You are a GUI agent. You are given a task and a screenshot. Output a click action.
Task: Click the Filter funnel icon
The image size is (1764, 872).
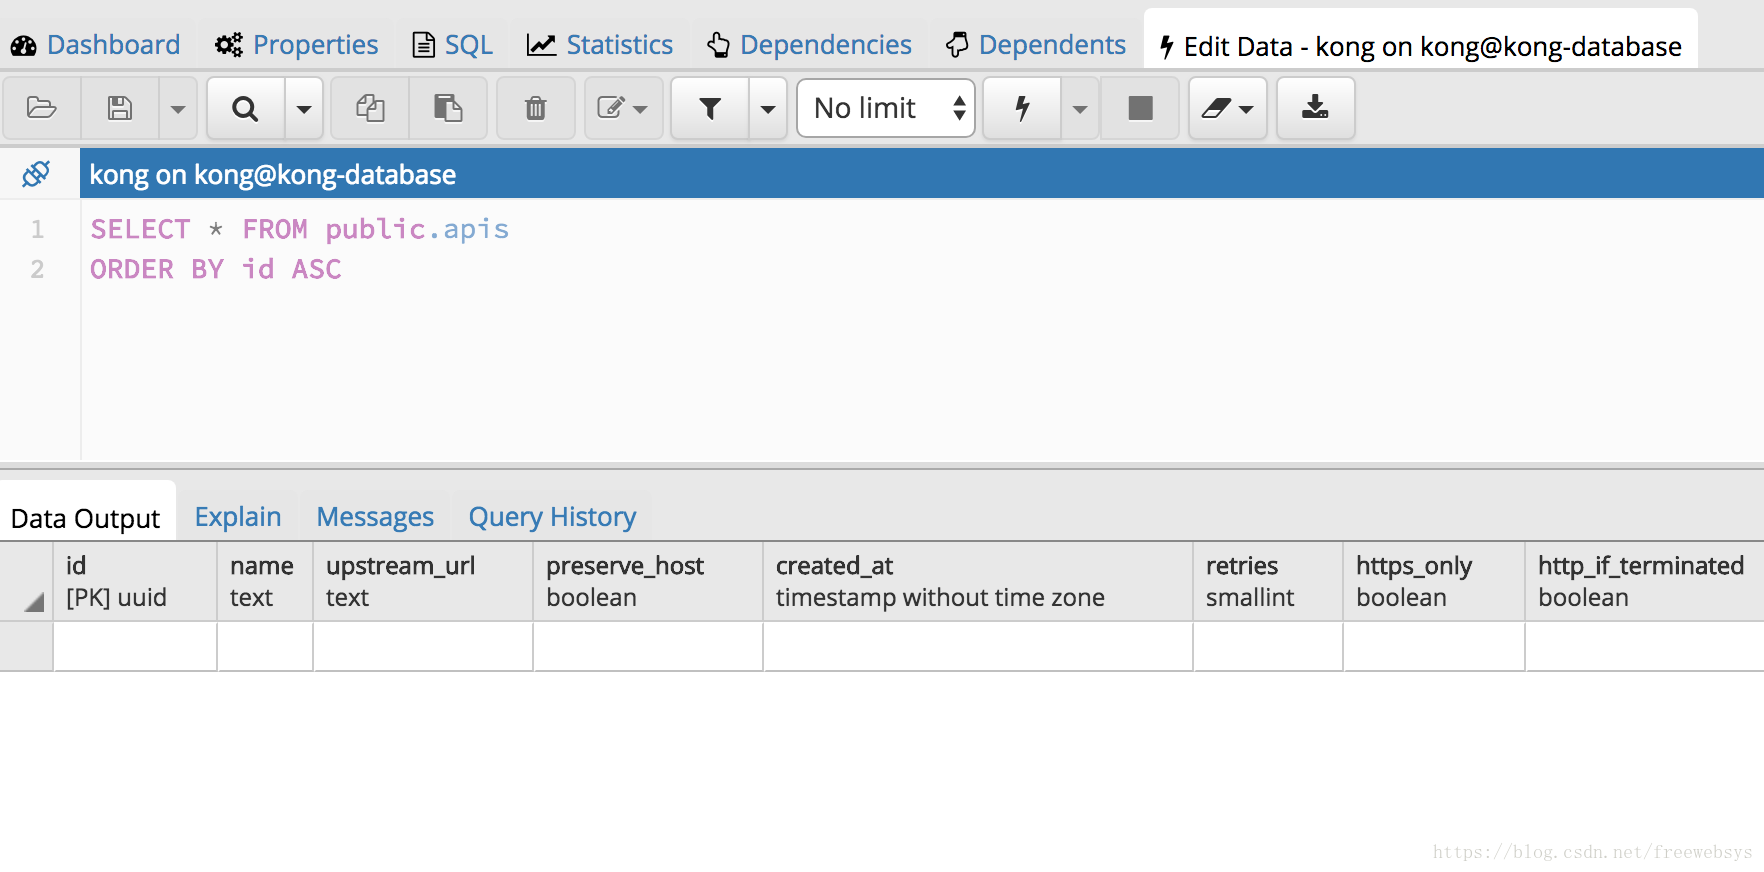(x=710, y=108)
